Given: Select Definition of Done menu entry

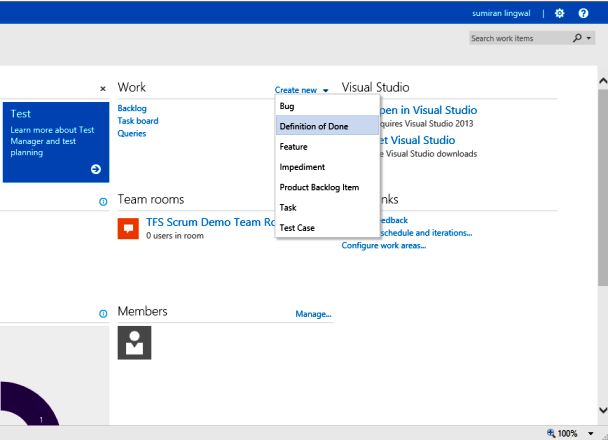Looking at the screenshot, I should (x=327, y=126).
